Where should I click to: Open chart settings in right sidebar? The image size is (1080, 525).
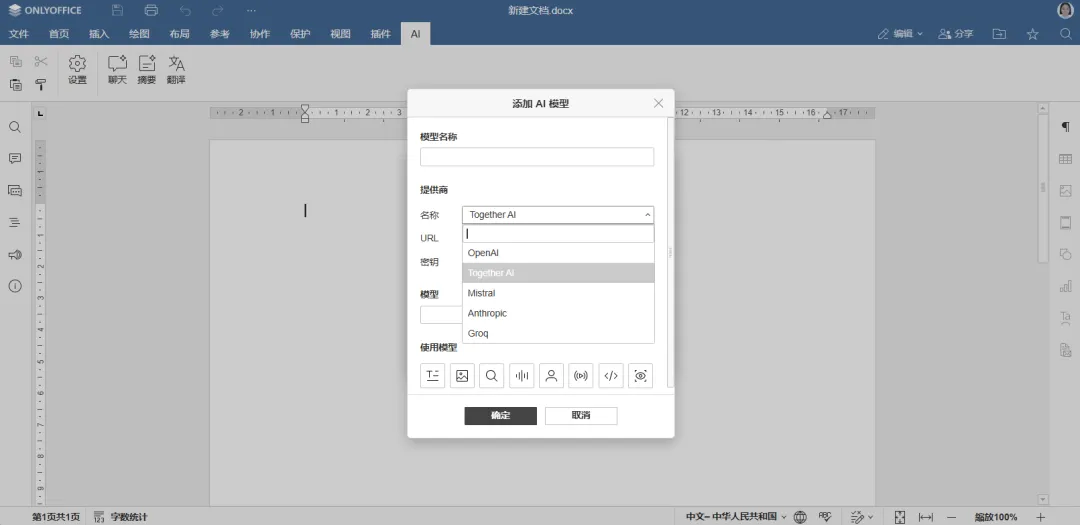coord(1066,286)
